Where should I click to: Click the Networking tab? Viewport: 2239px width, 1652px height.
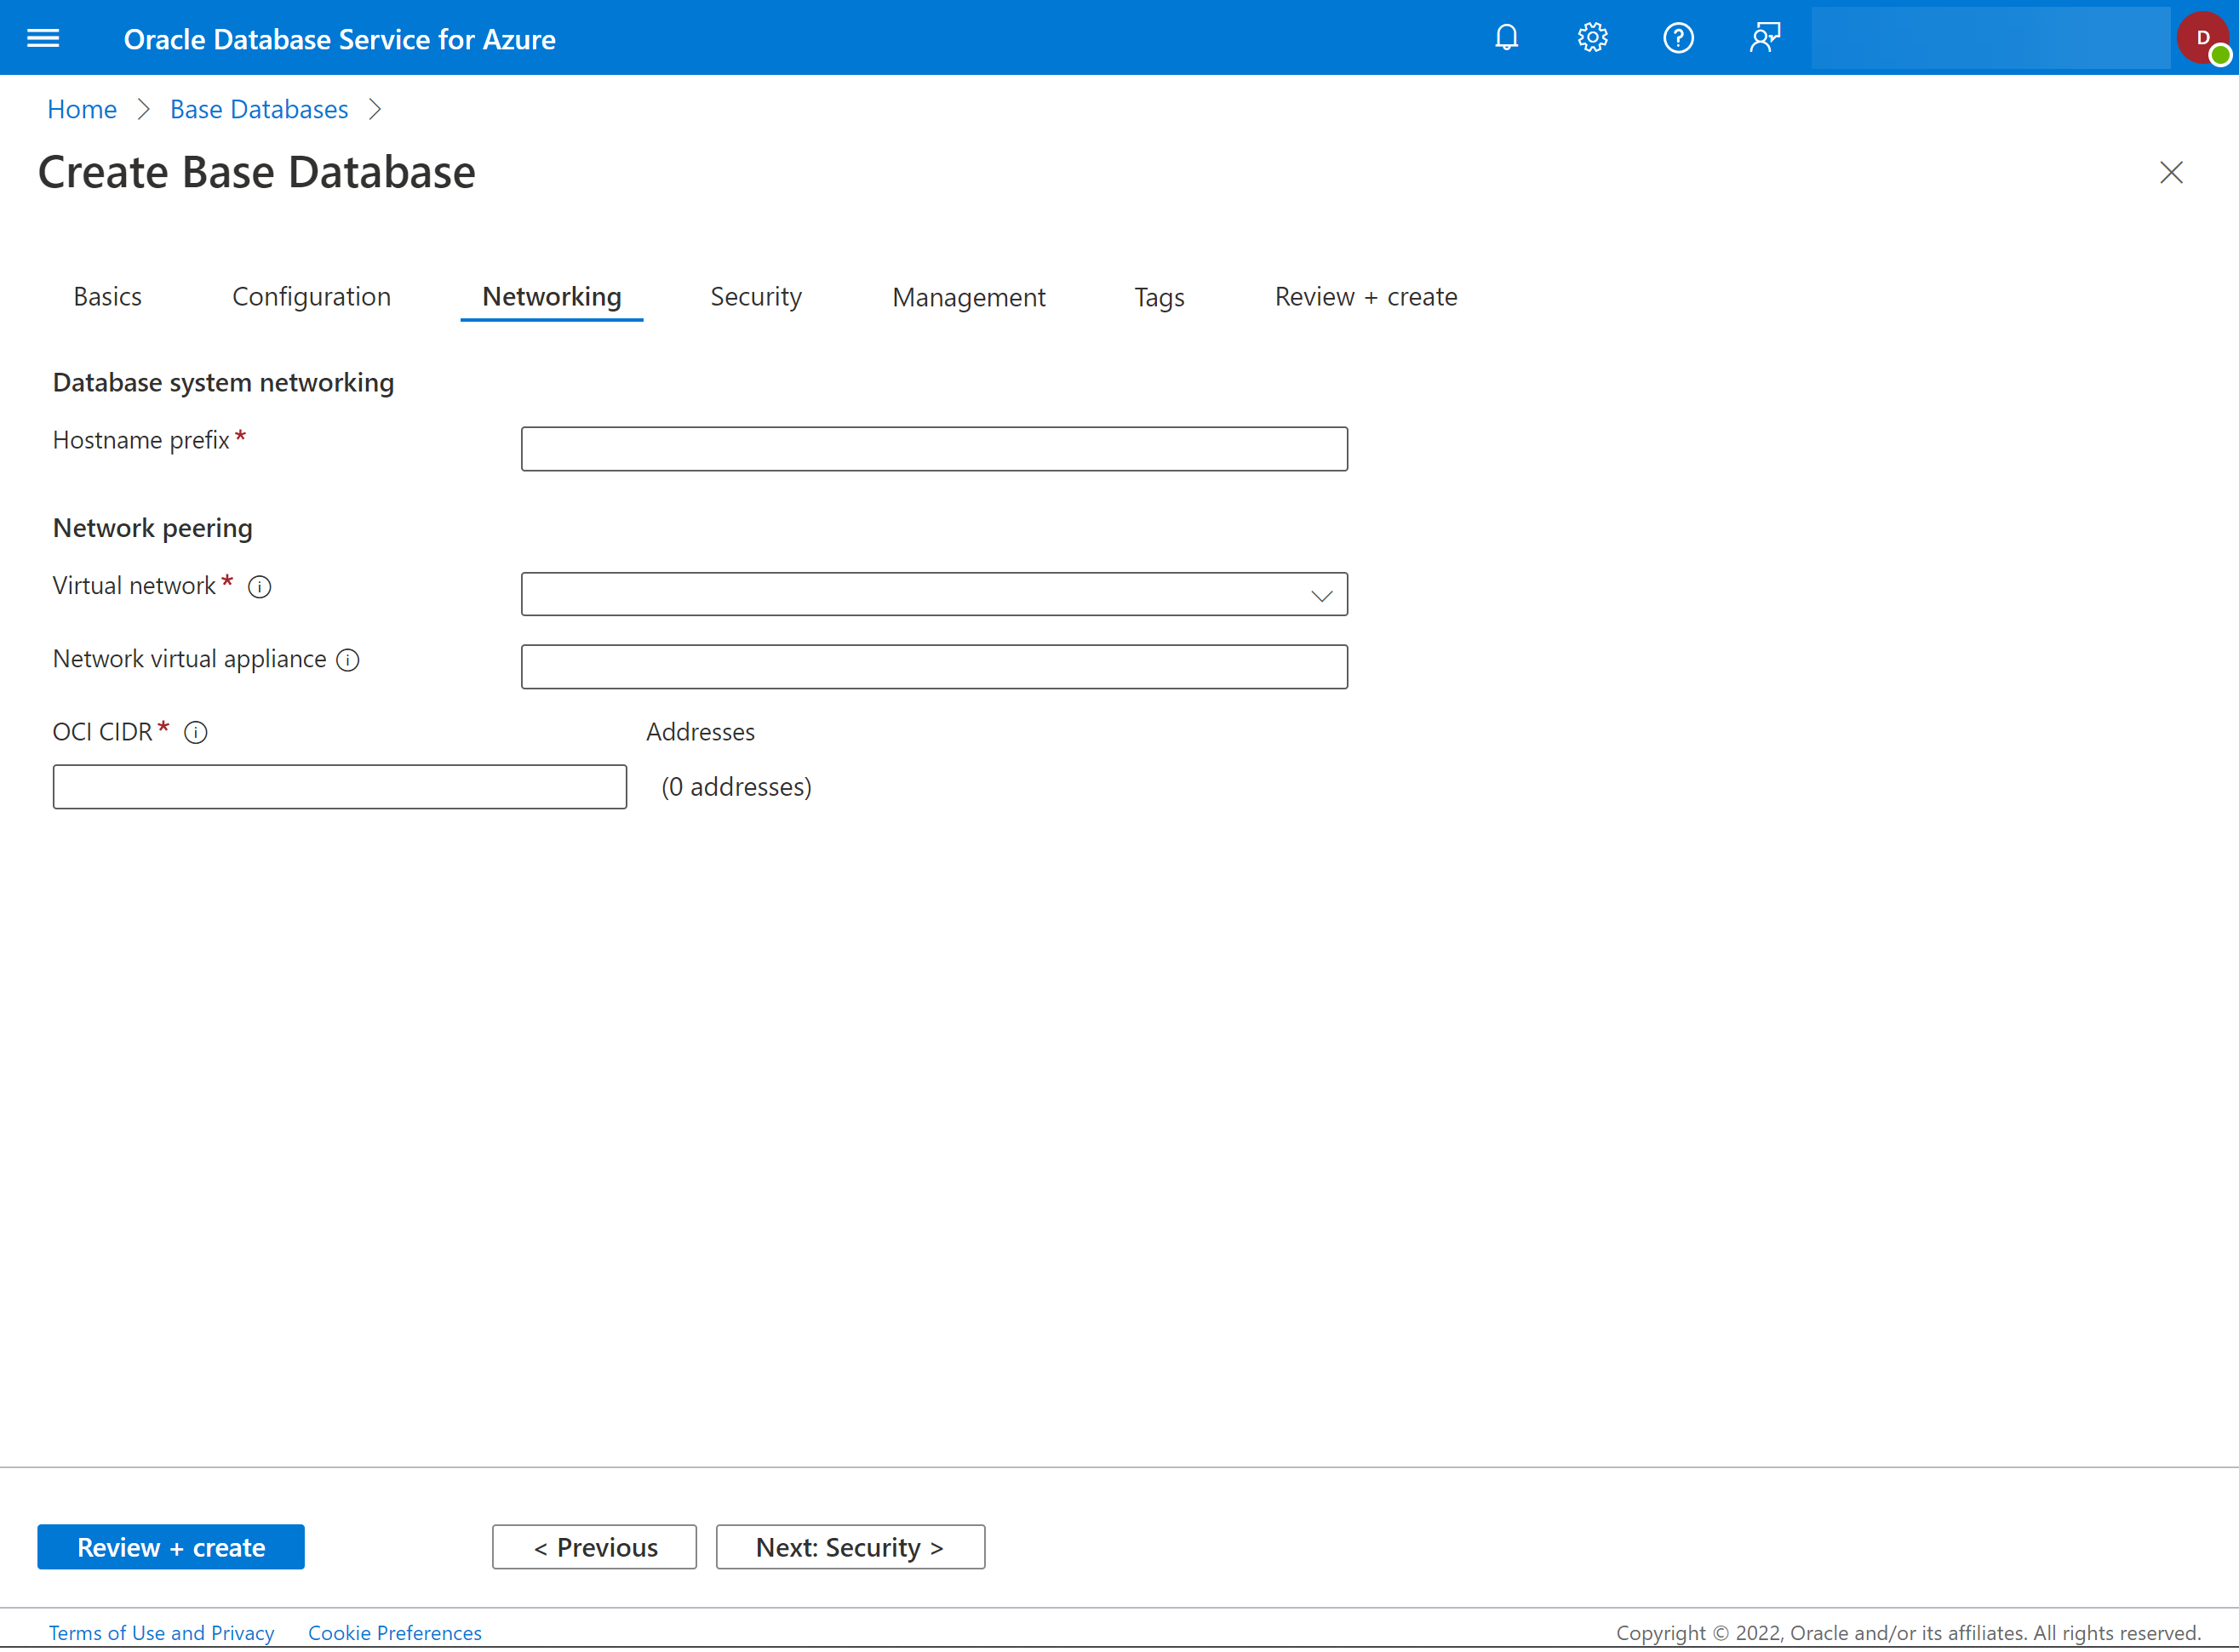549,295
